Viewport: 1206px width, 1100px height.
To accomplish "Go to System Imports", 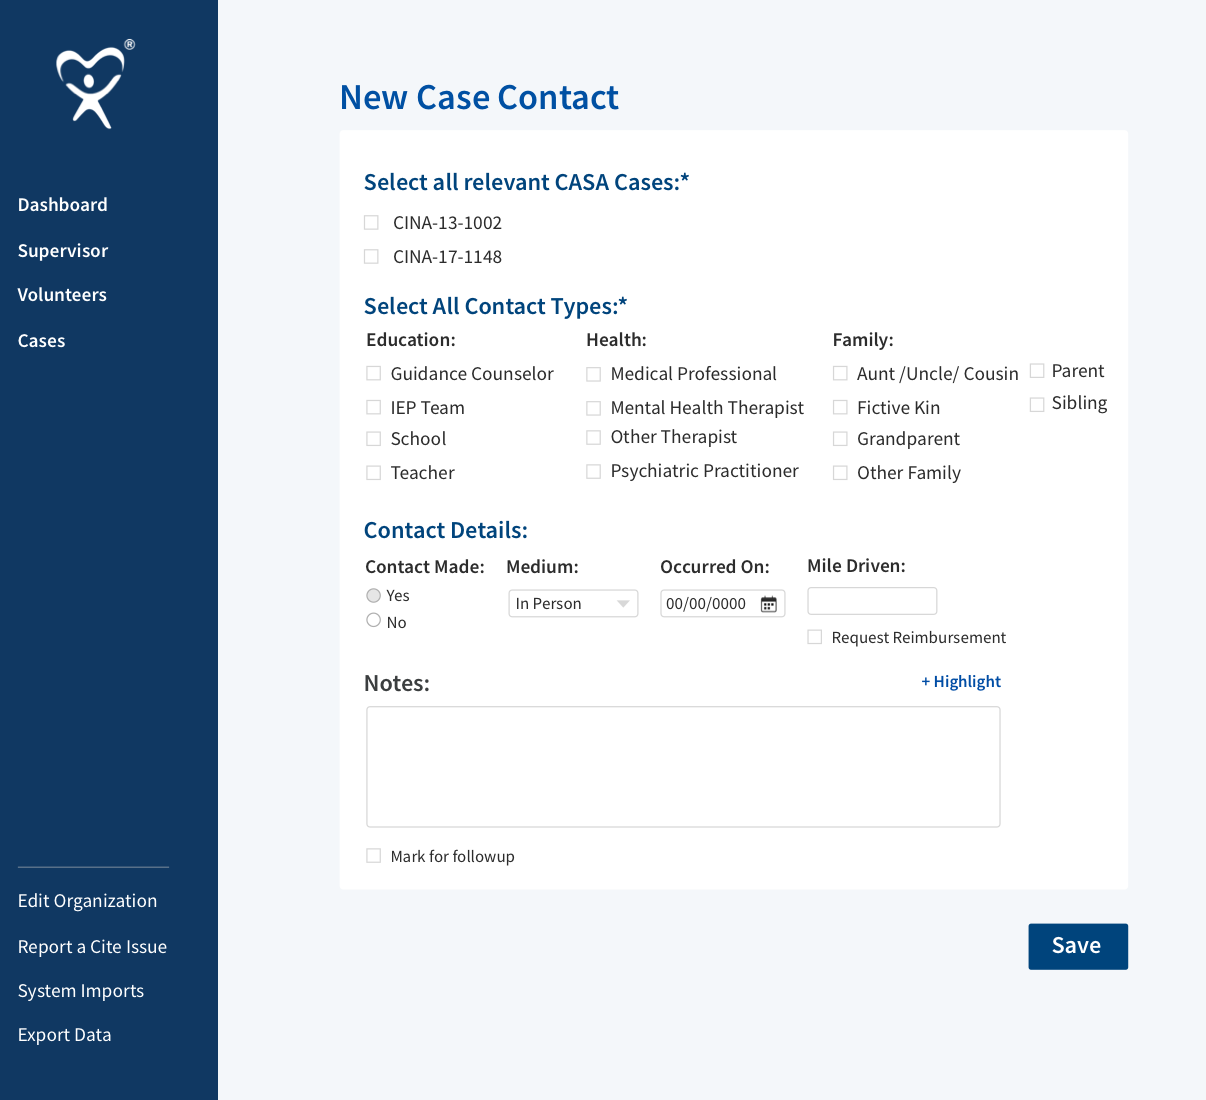I will (x=81, y=990).
